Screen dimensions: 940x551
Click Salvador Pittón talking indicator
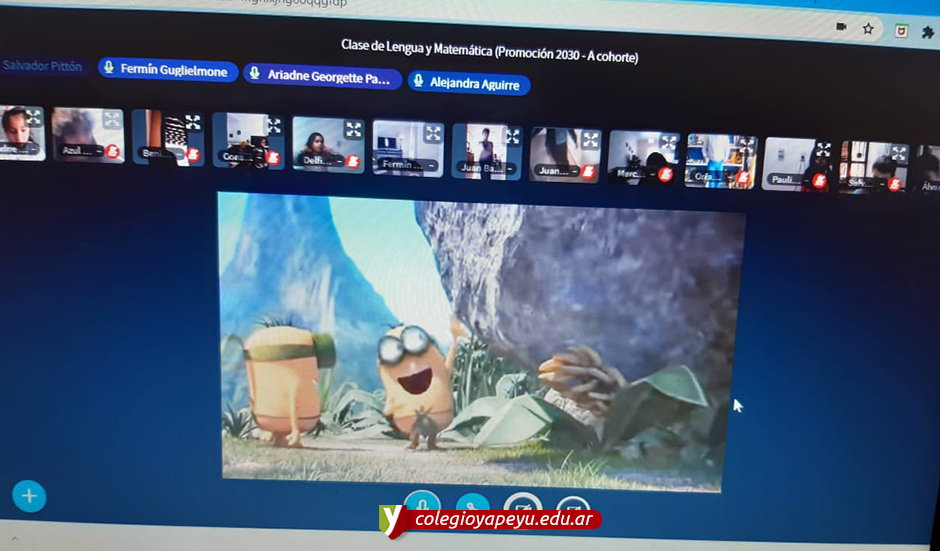42,66
